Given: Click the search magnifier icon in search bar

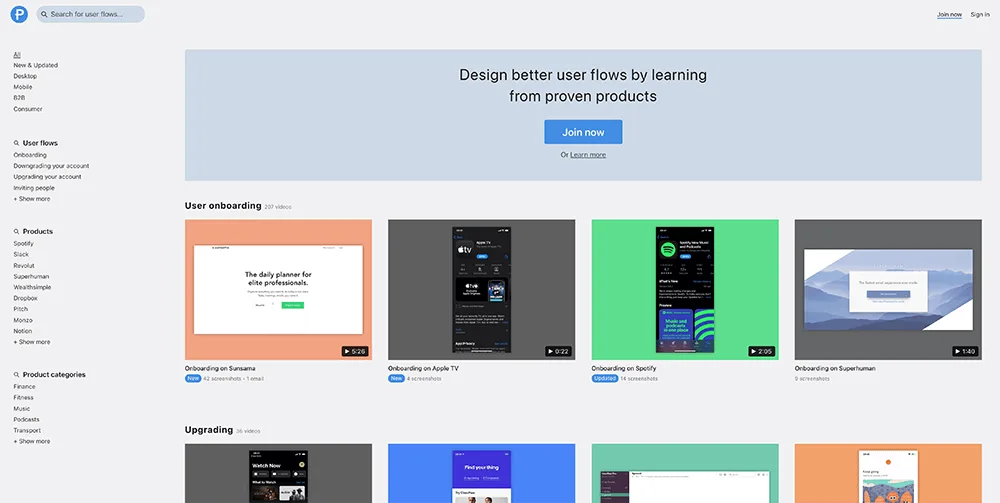Looking at the screenshot, I should point(44,15).
